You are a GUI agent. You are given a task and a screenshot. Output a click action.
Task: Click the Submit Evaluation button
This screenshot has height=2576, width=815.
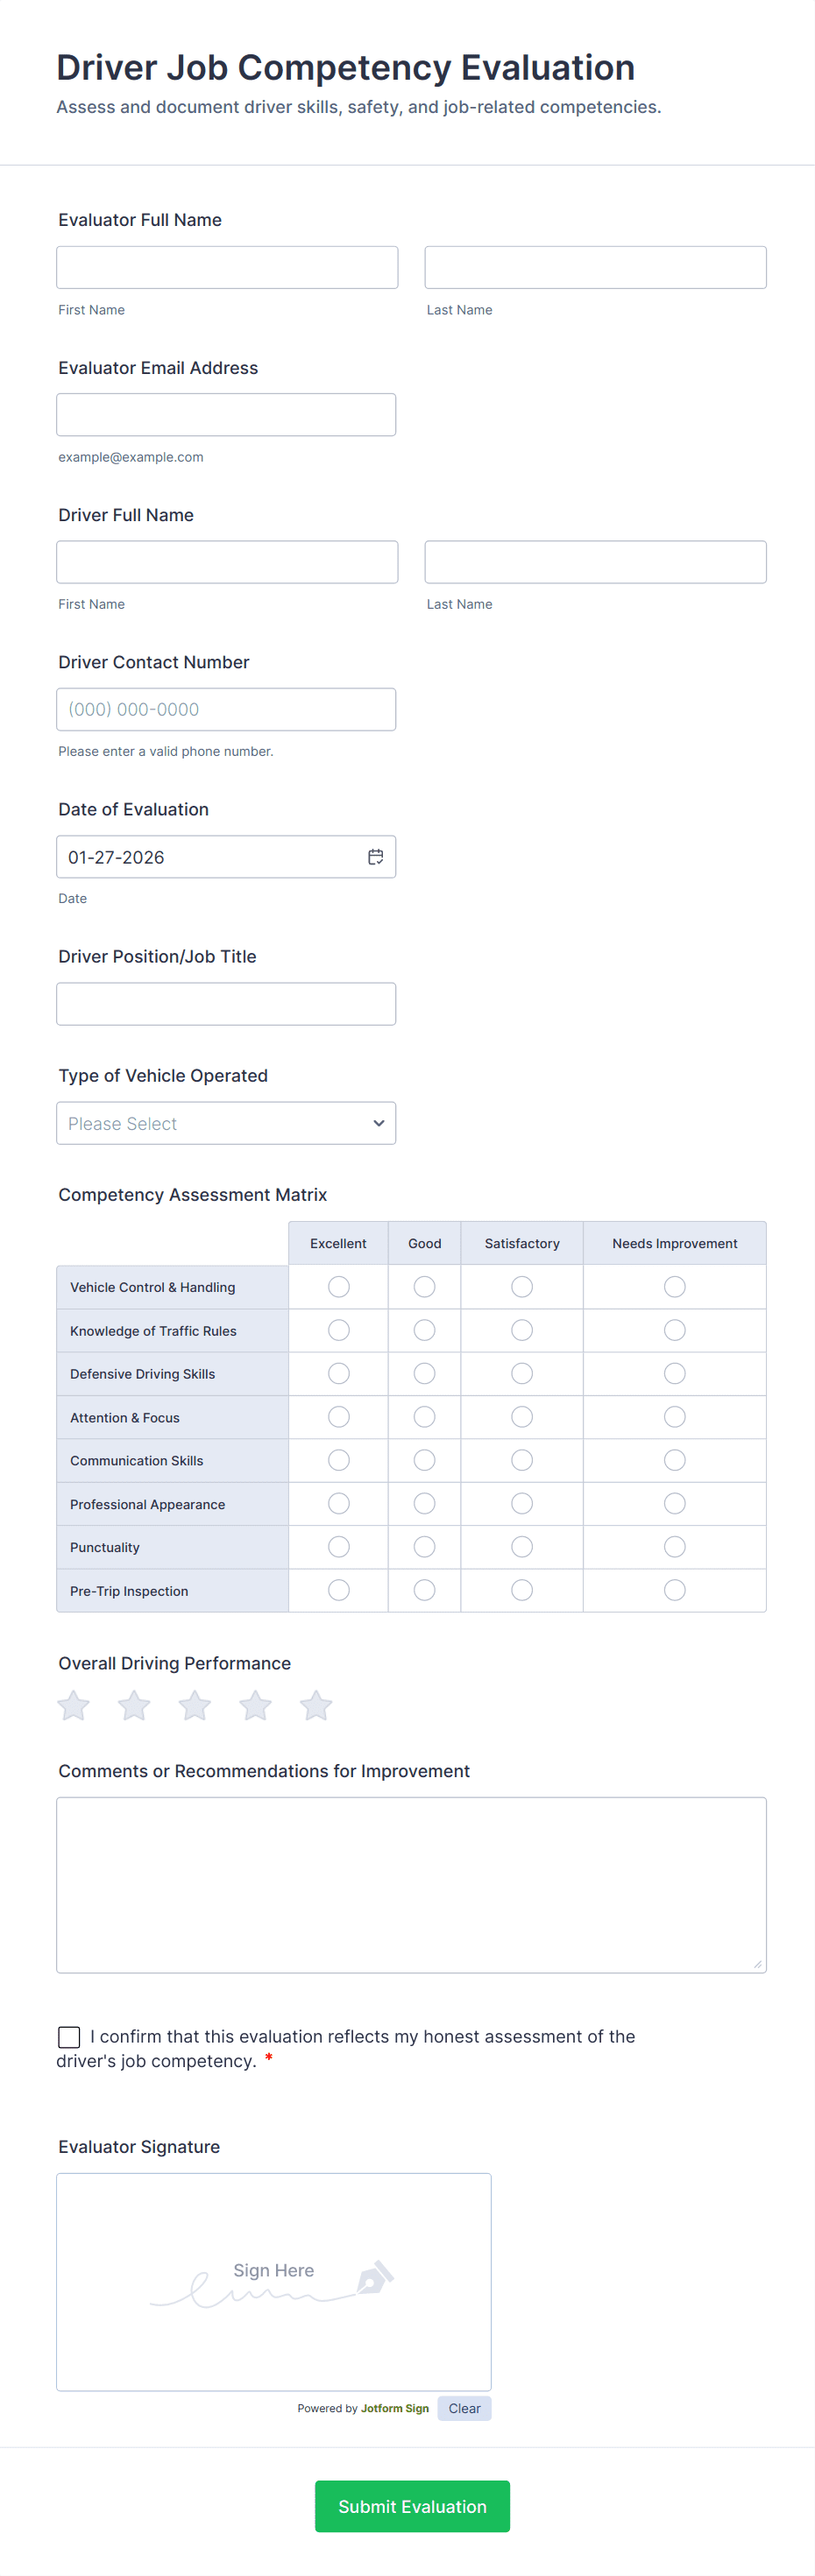(411, 2506)
